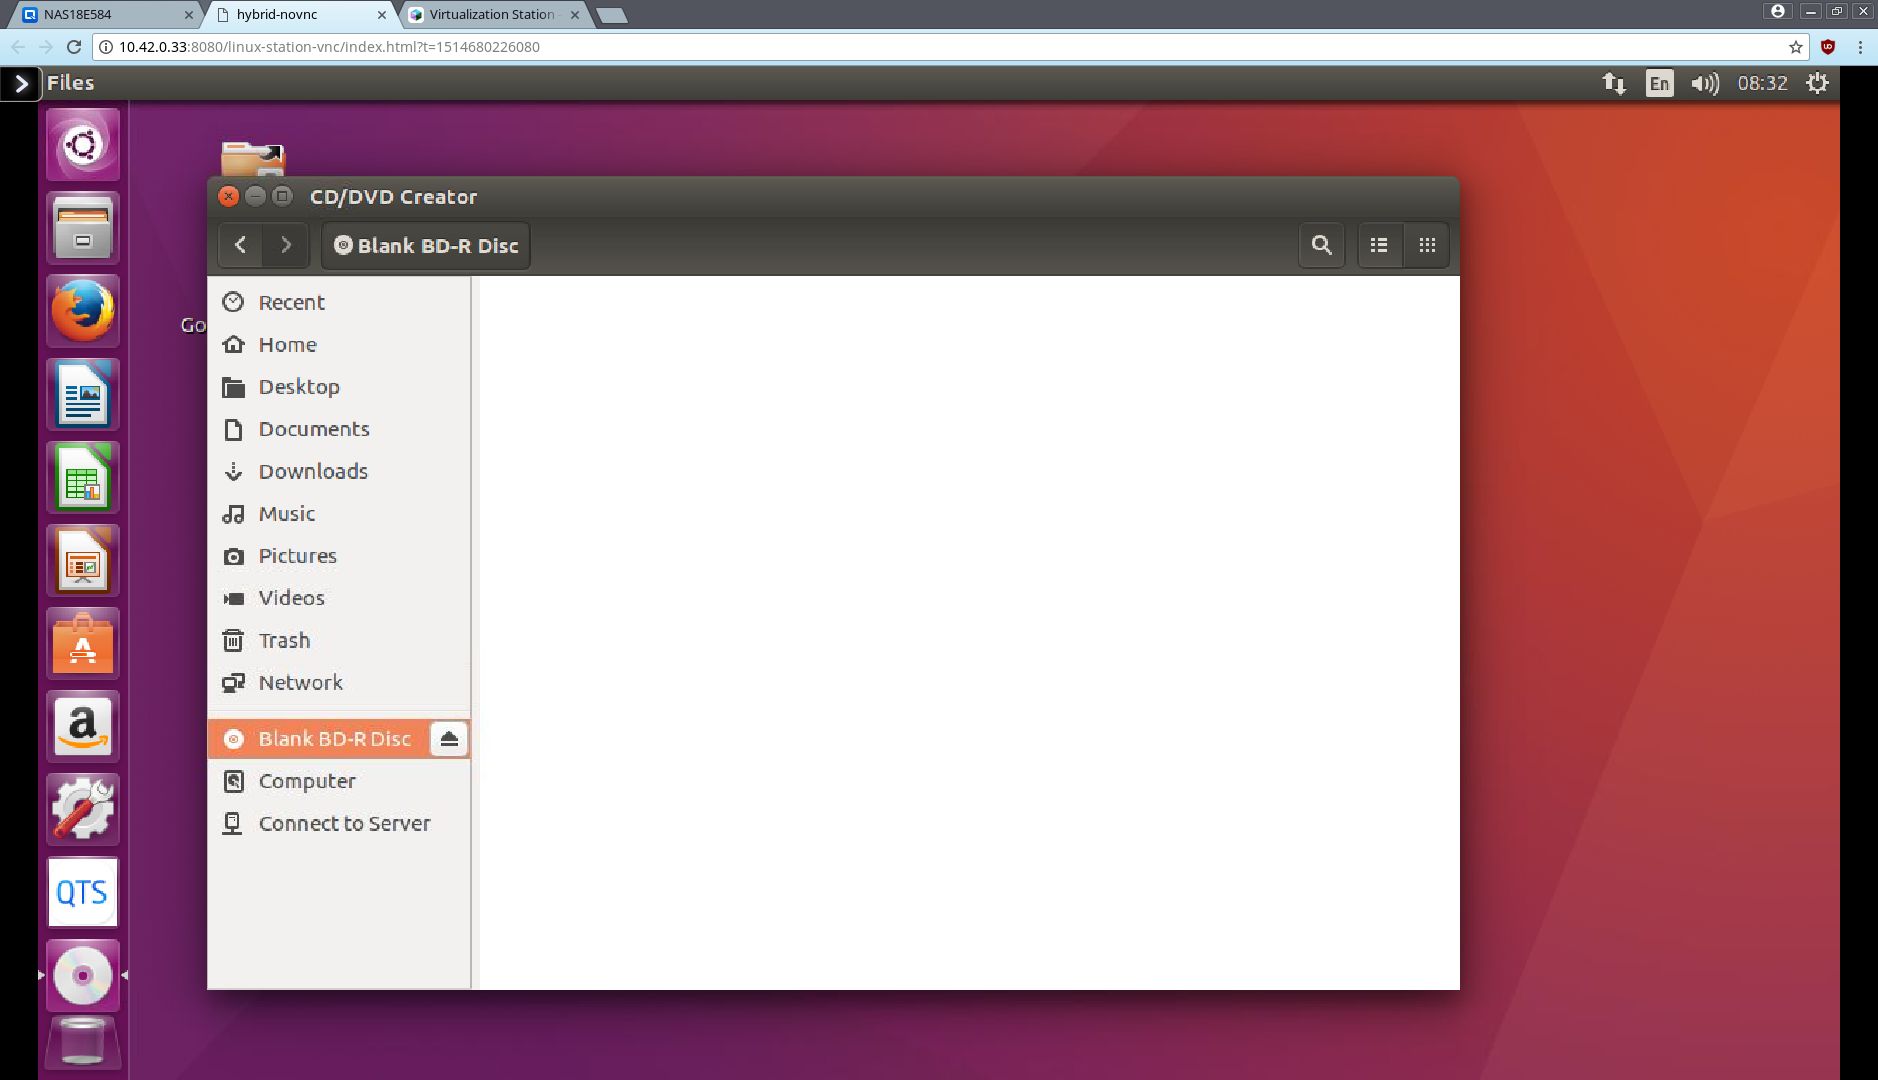Open Files manager launcher icon
Image resolution: width=1878 pixels, height=1080 pixels.
click(83, 228)
